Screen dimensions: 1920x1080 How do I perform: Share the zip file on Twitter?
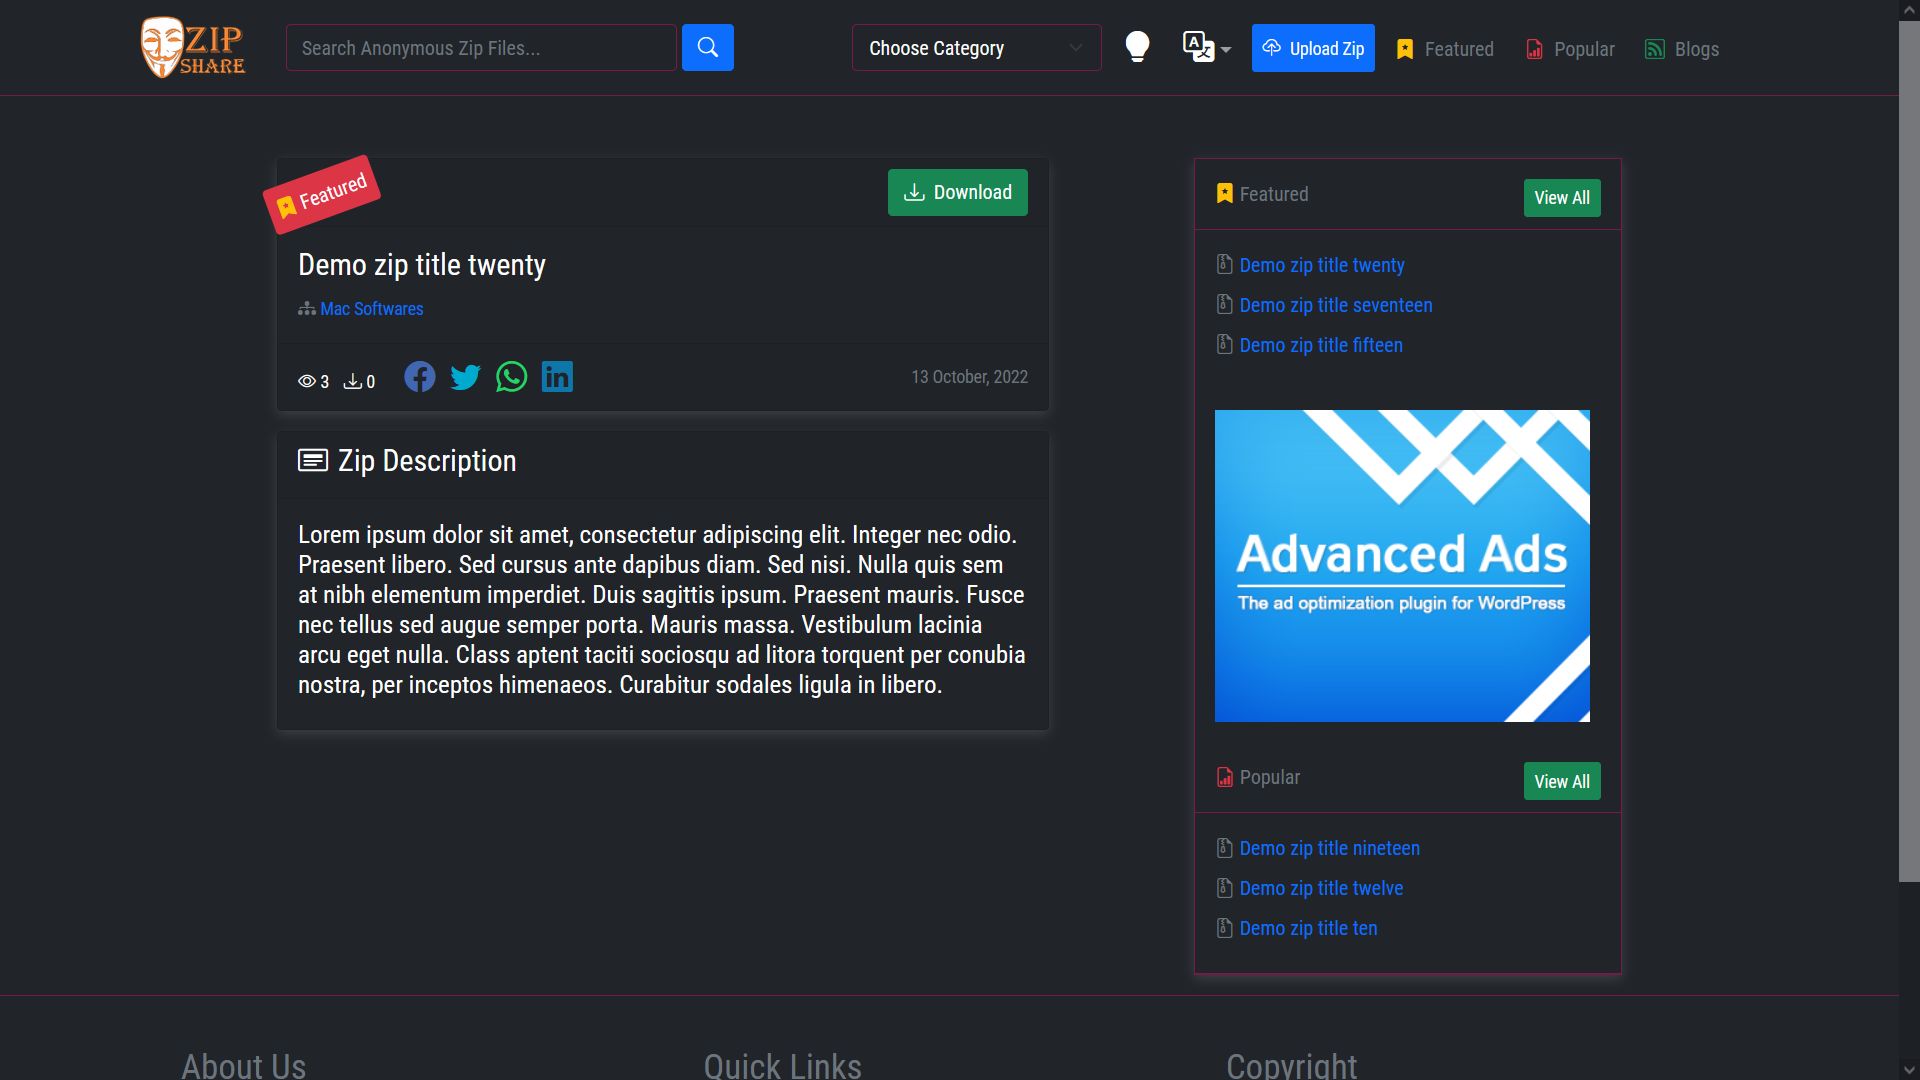(465, 377)
